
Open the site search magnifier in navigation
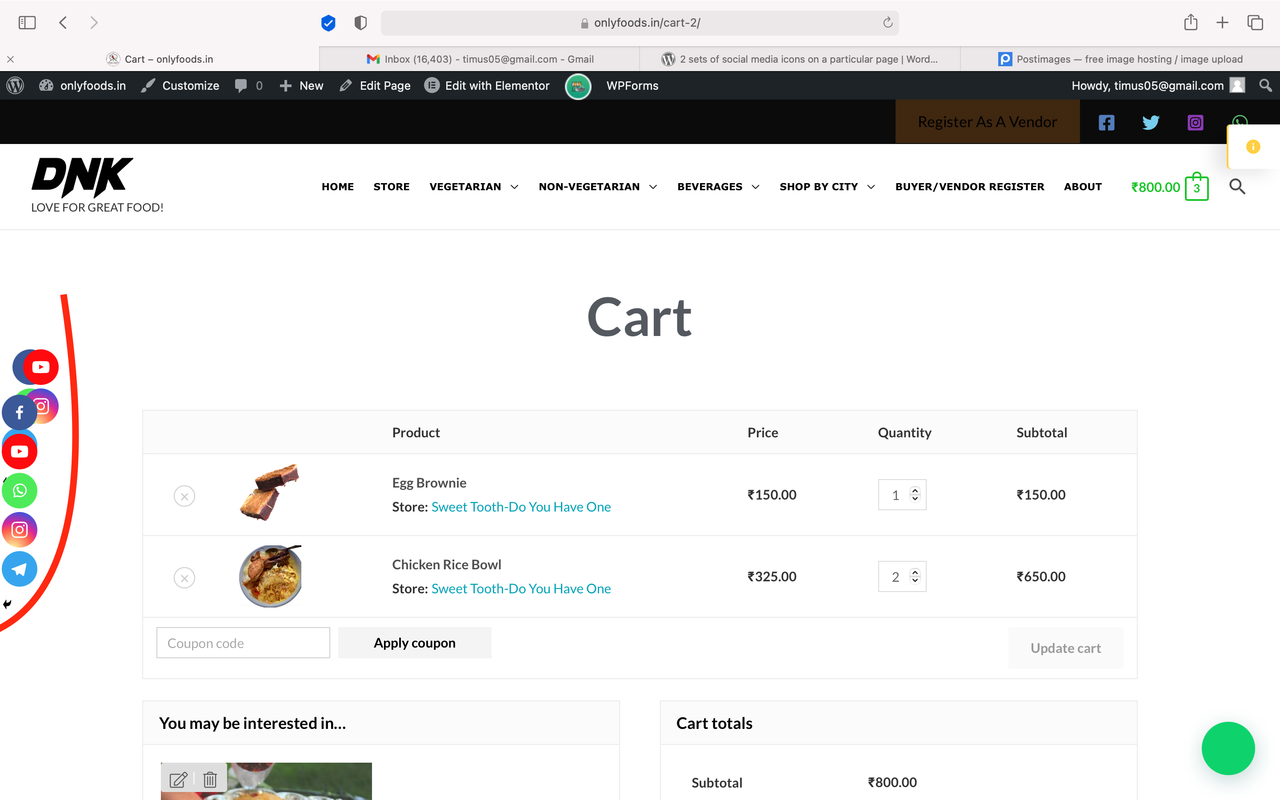[1237, 187]
